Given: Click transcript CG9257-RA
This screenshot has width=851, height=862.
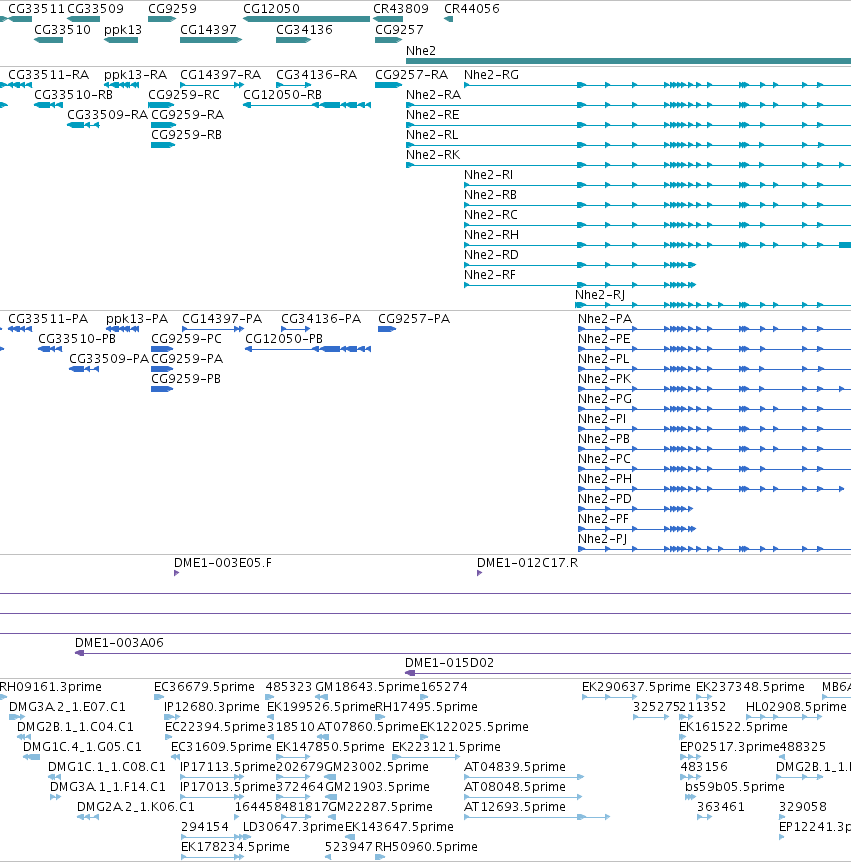Looking at the screenshot, I should 411,75.
